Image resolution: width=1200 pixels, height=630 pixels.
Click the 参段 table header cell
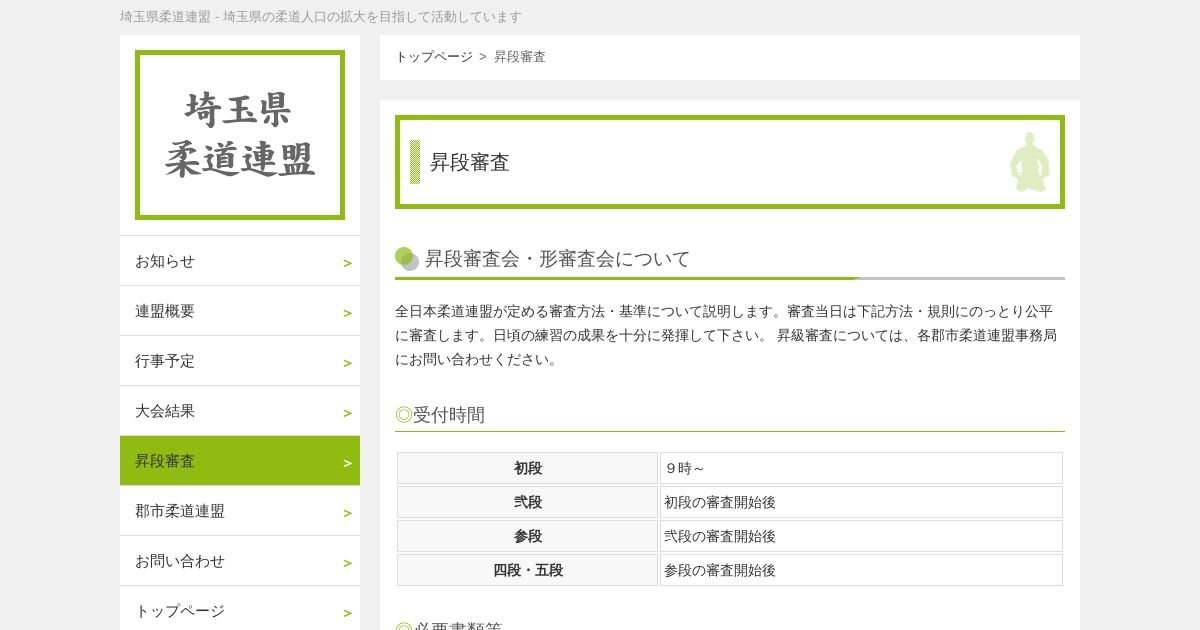coord(528,536)
